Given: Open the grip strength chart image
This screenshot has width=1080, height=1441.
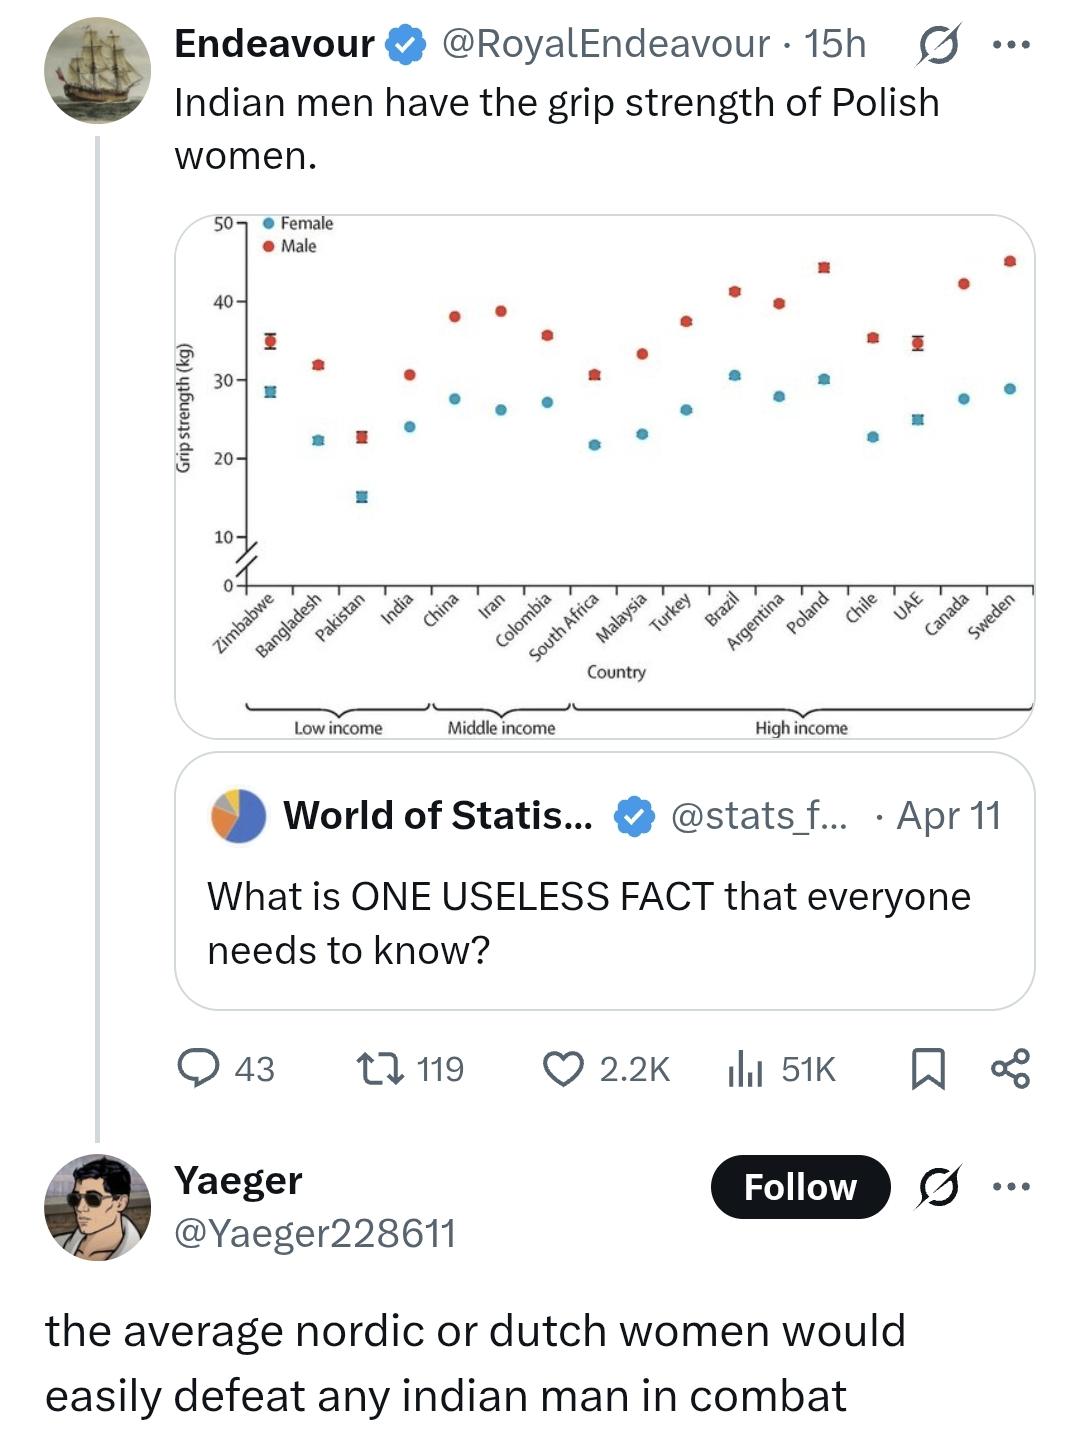Looking at the screenshot, I should [x=604, y=476].
